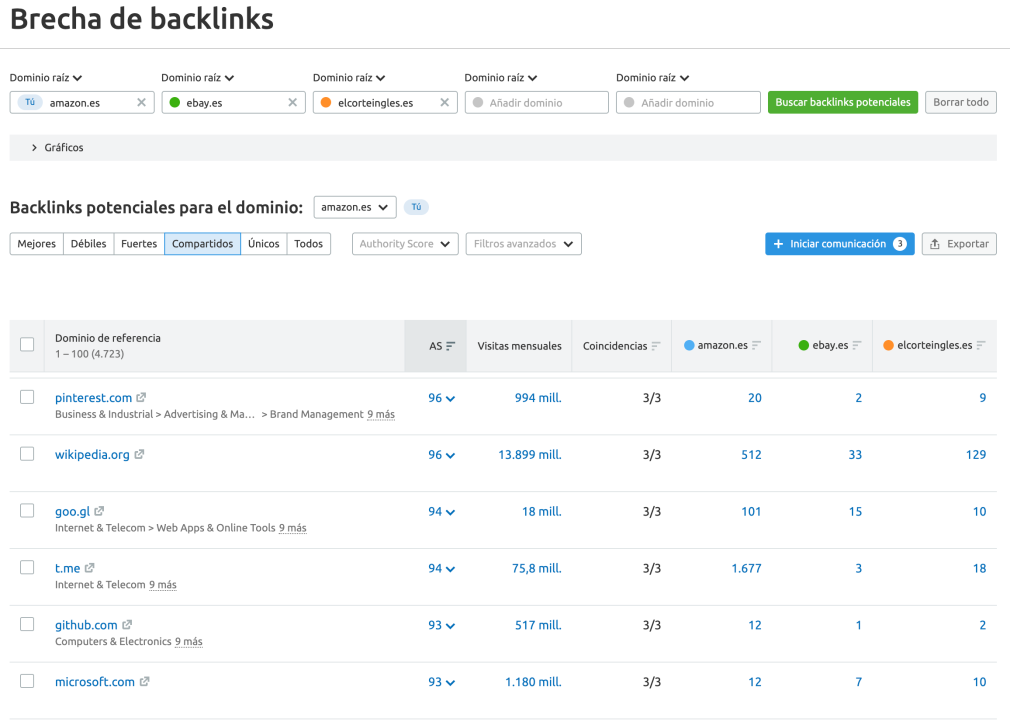This screenshot has height=722, width=1010.
Task: Click the amazon.es domain input field
Action: point(82,102)
